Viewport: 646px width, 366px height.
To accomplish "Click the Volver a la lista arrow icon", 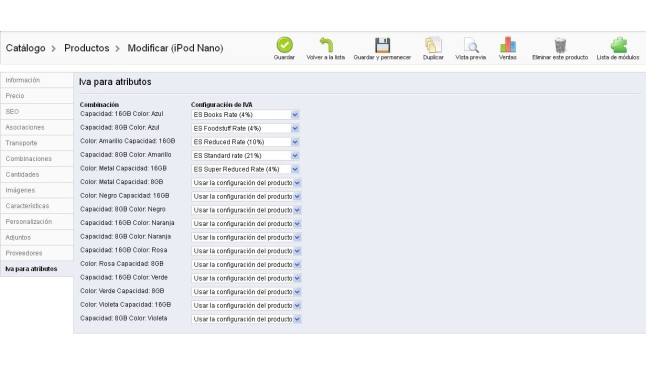I will [x=326, y=45].
